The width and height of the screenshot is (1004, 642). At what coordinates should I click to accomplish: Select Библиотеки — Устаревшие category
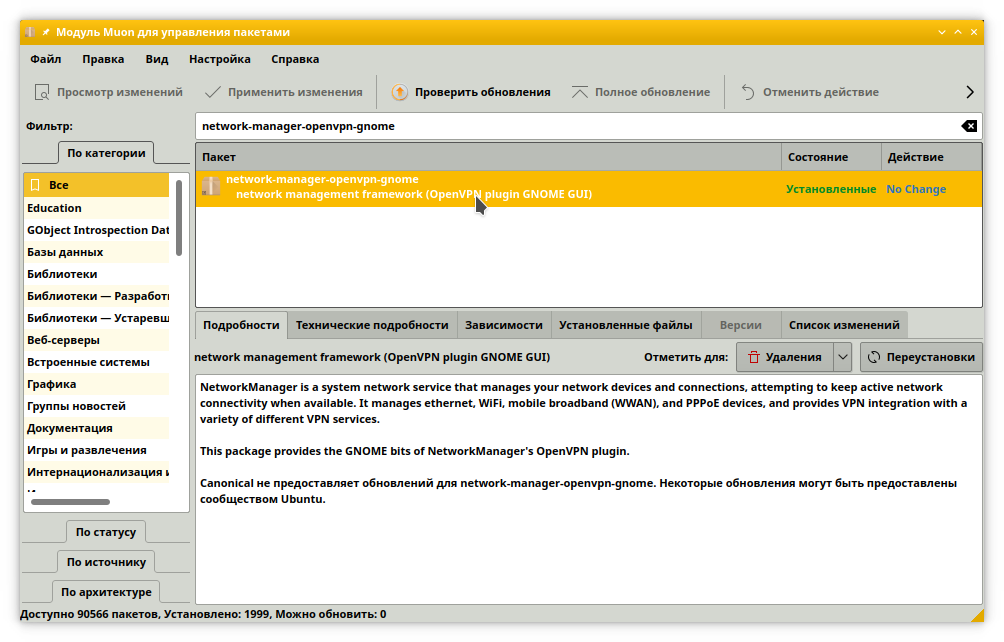tap(97, 318)
